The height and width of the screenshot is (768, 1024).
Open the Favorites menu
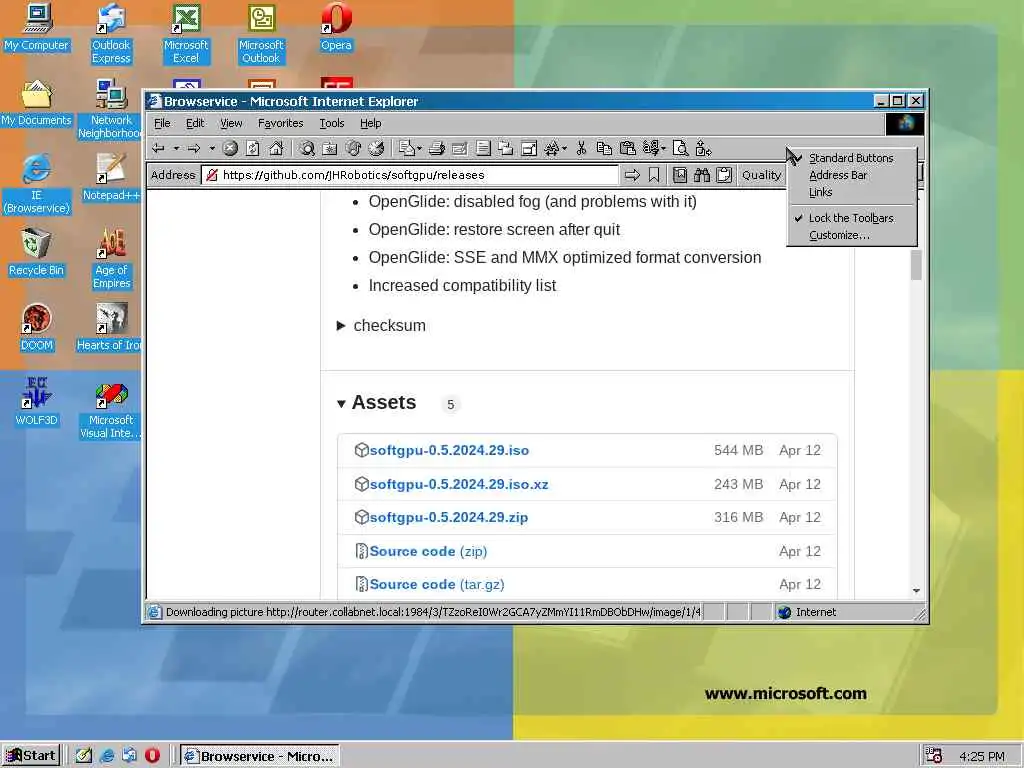coord(280,123)
